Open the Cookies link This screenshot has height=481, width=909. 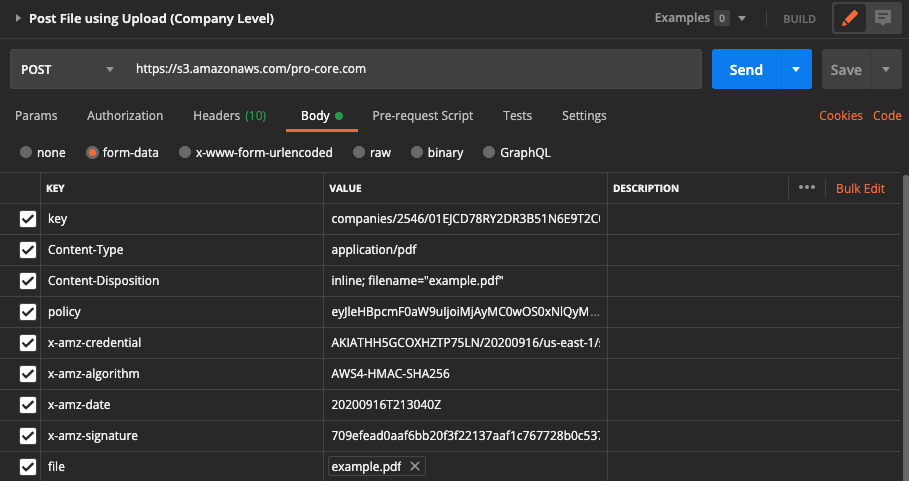(841, 115)
